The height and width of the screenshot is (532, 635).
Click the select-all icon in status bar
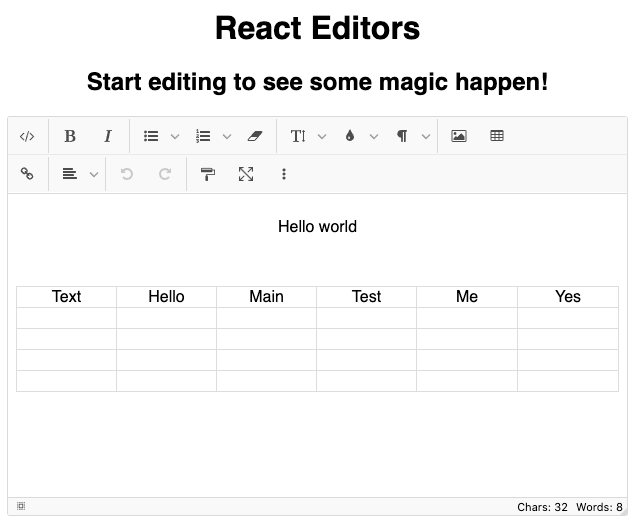click(21, 506)
